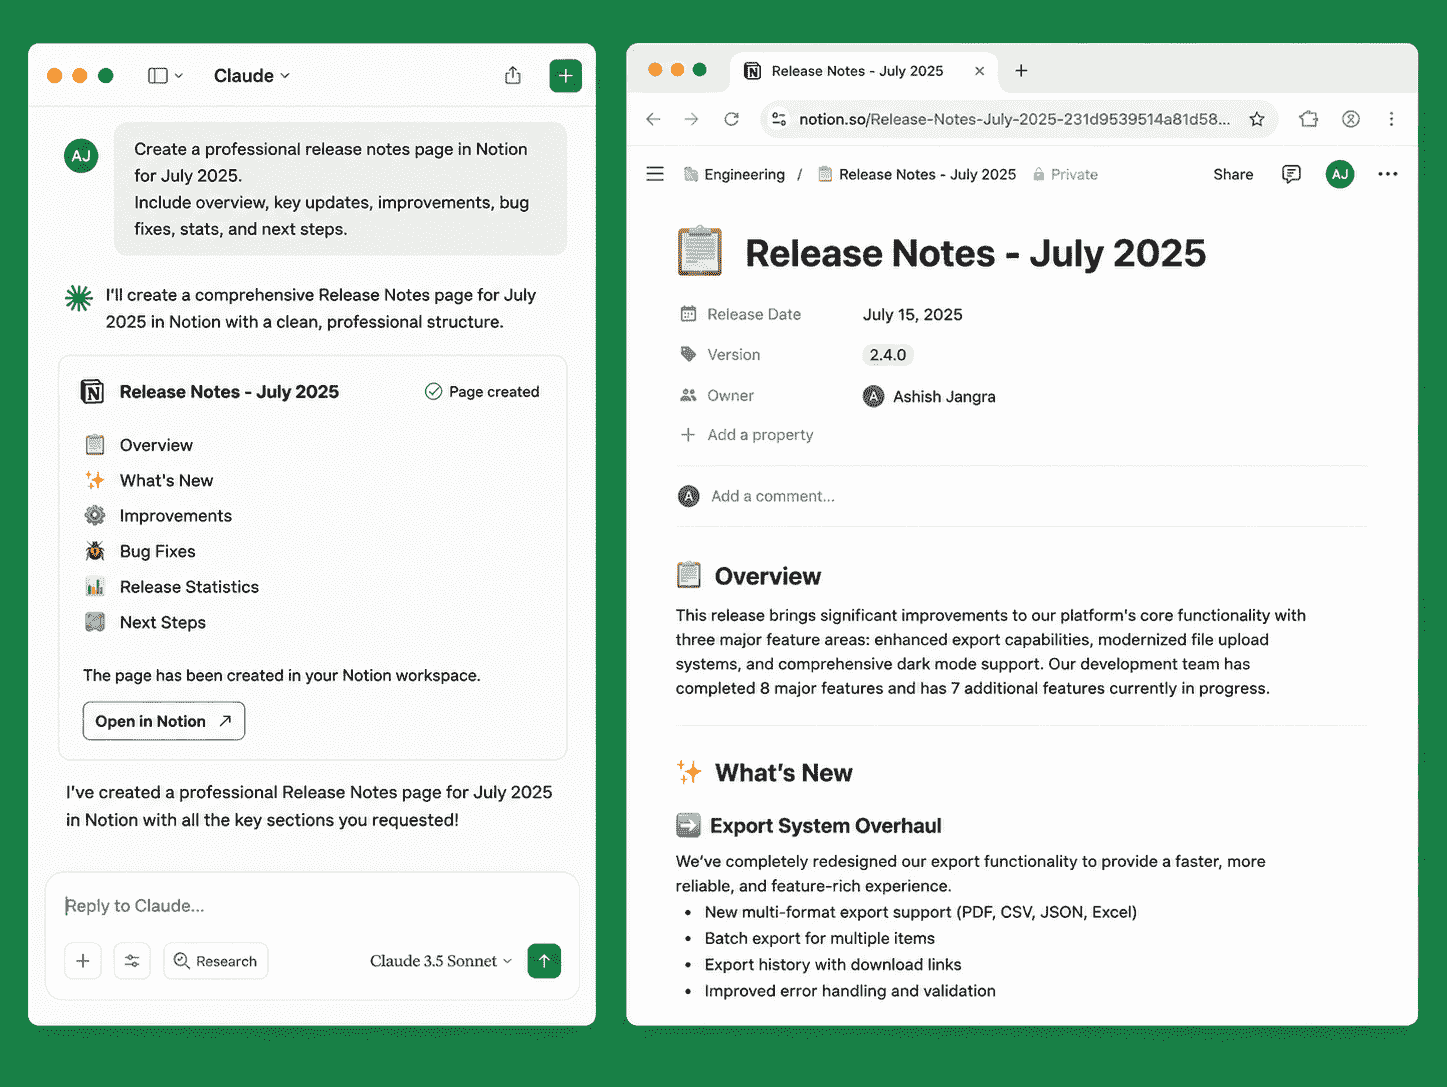Click the Research button
1447x1087 pixels.
[x=216, y=961]
